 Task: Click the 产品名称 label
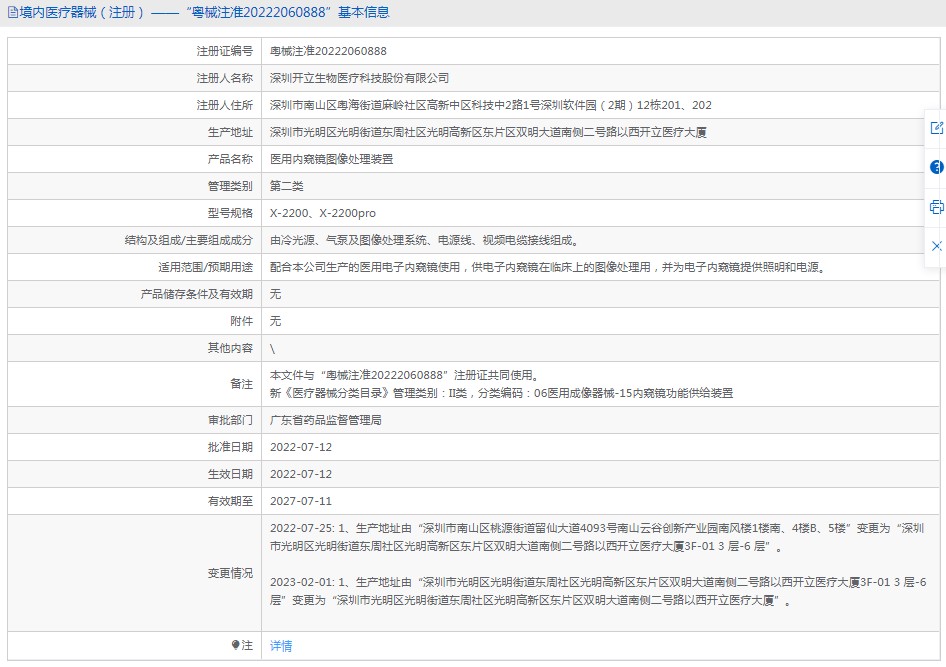pos(230,159)
